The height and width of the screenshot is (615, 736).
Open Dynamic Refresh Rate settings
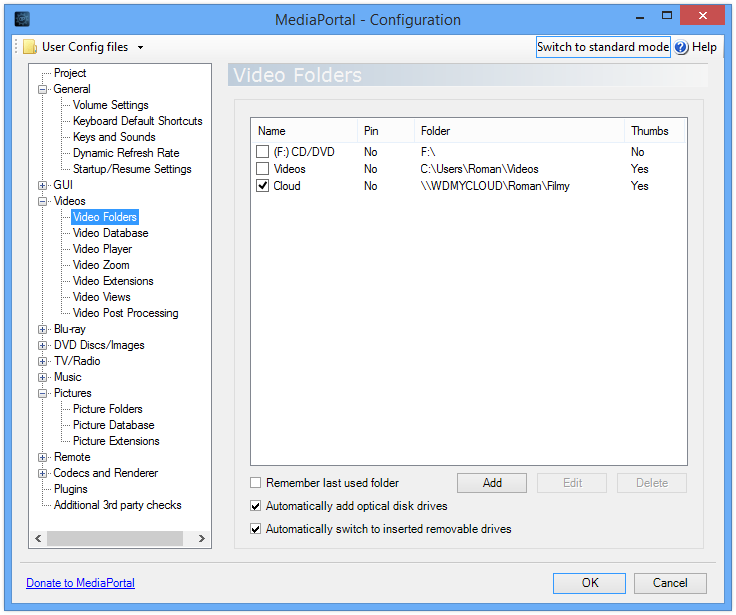(126, 153)
